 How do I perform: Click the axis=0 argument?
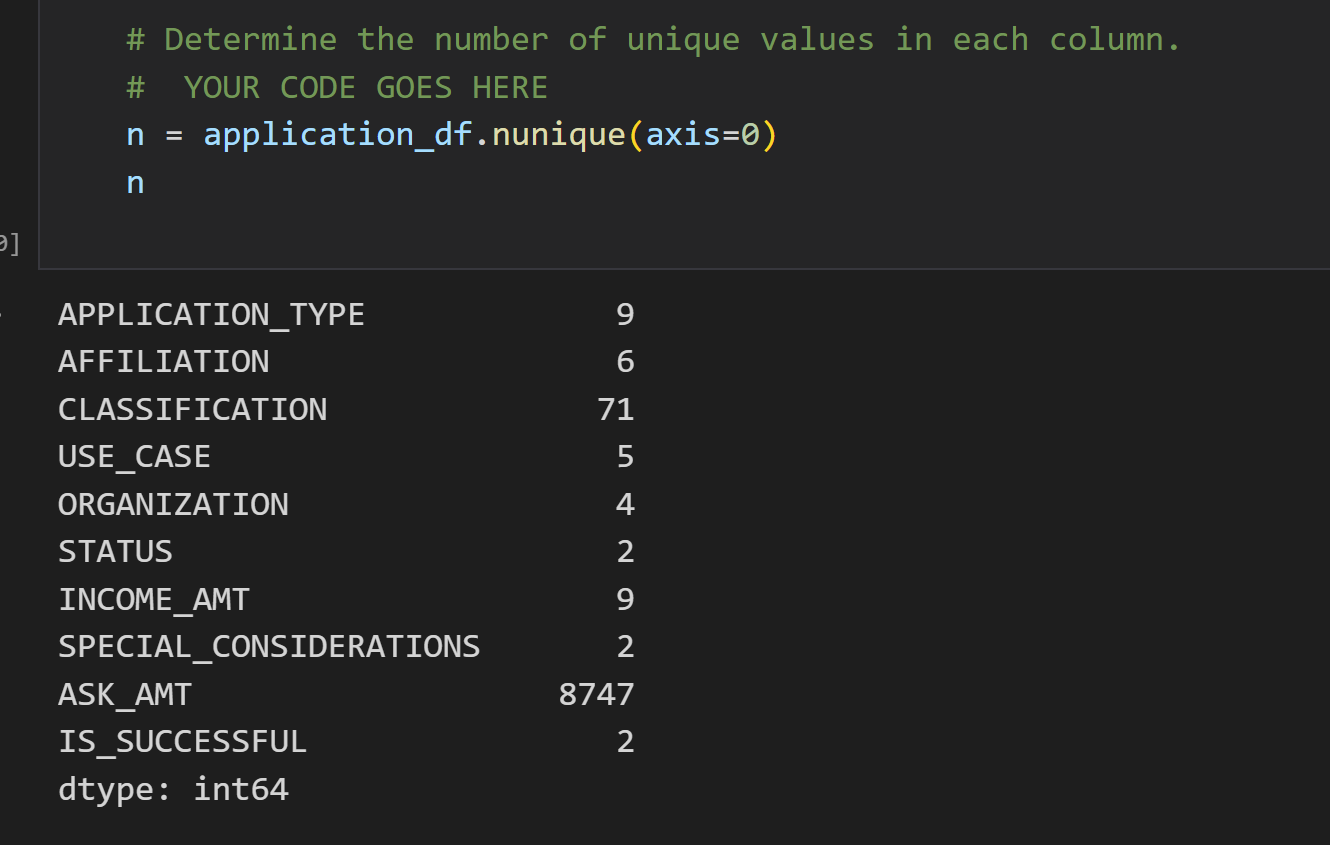(x=701, y=135)
